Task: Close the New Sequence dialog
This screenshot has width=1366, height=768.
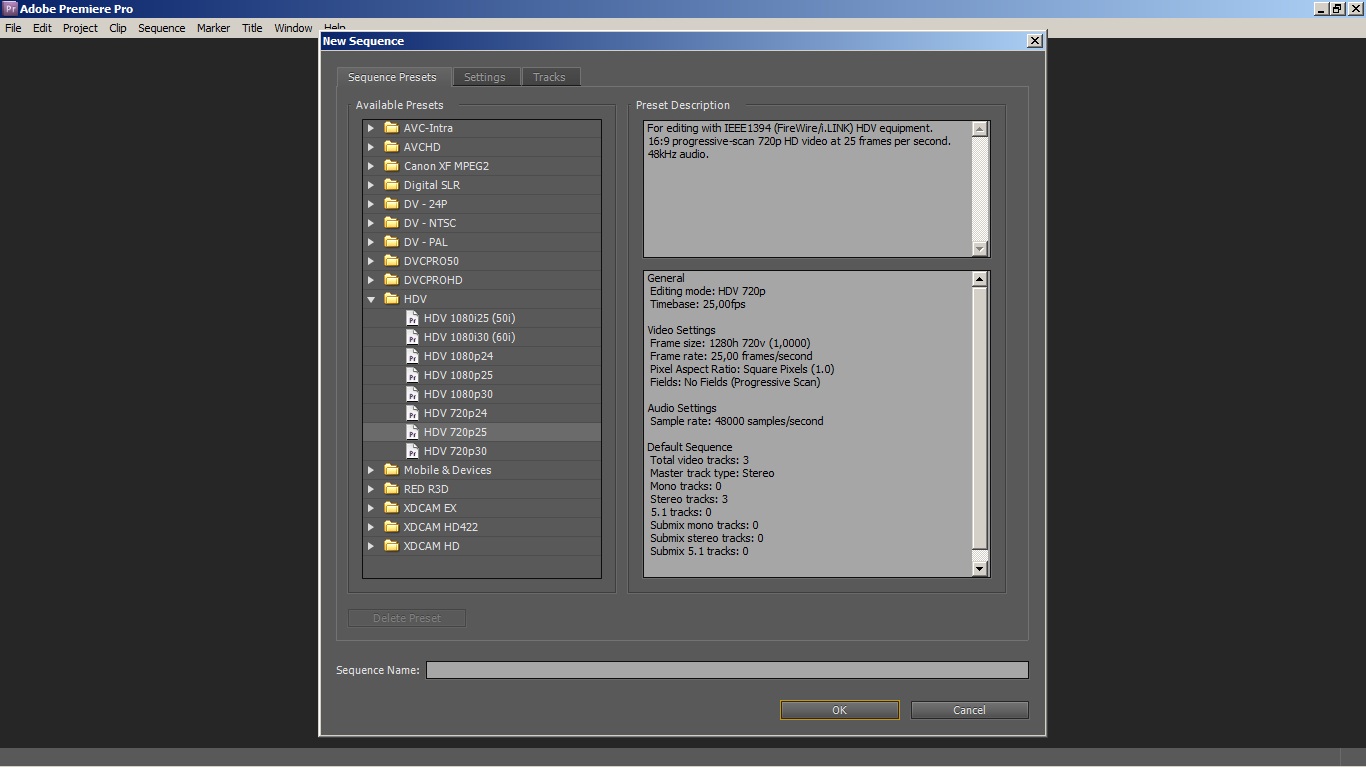Action: tap(1035, 41)
